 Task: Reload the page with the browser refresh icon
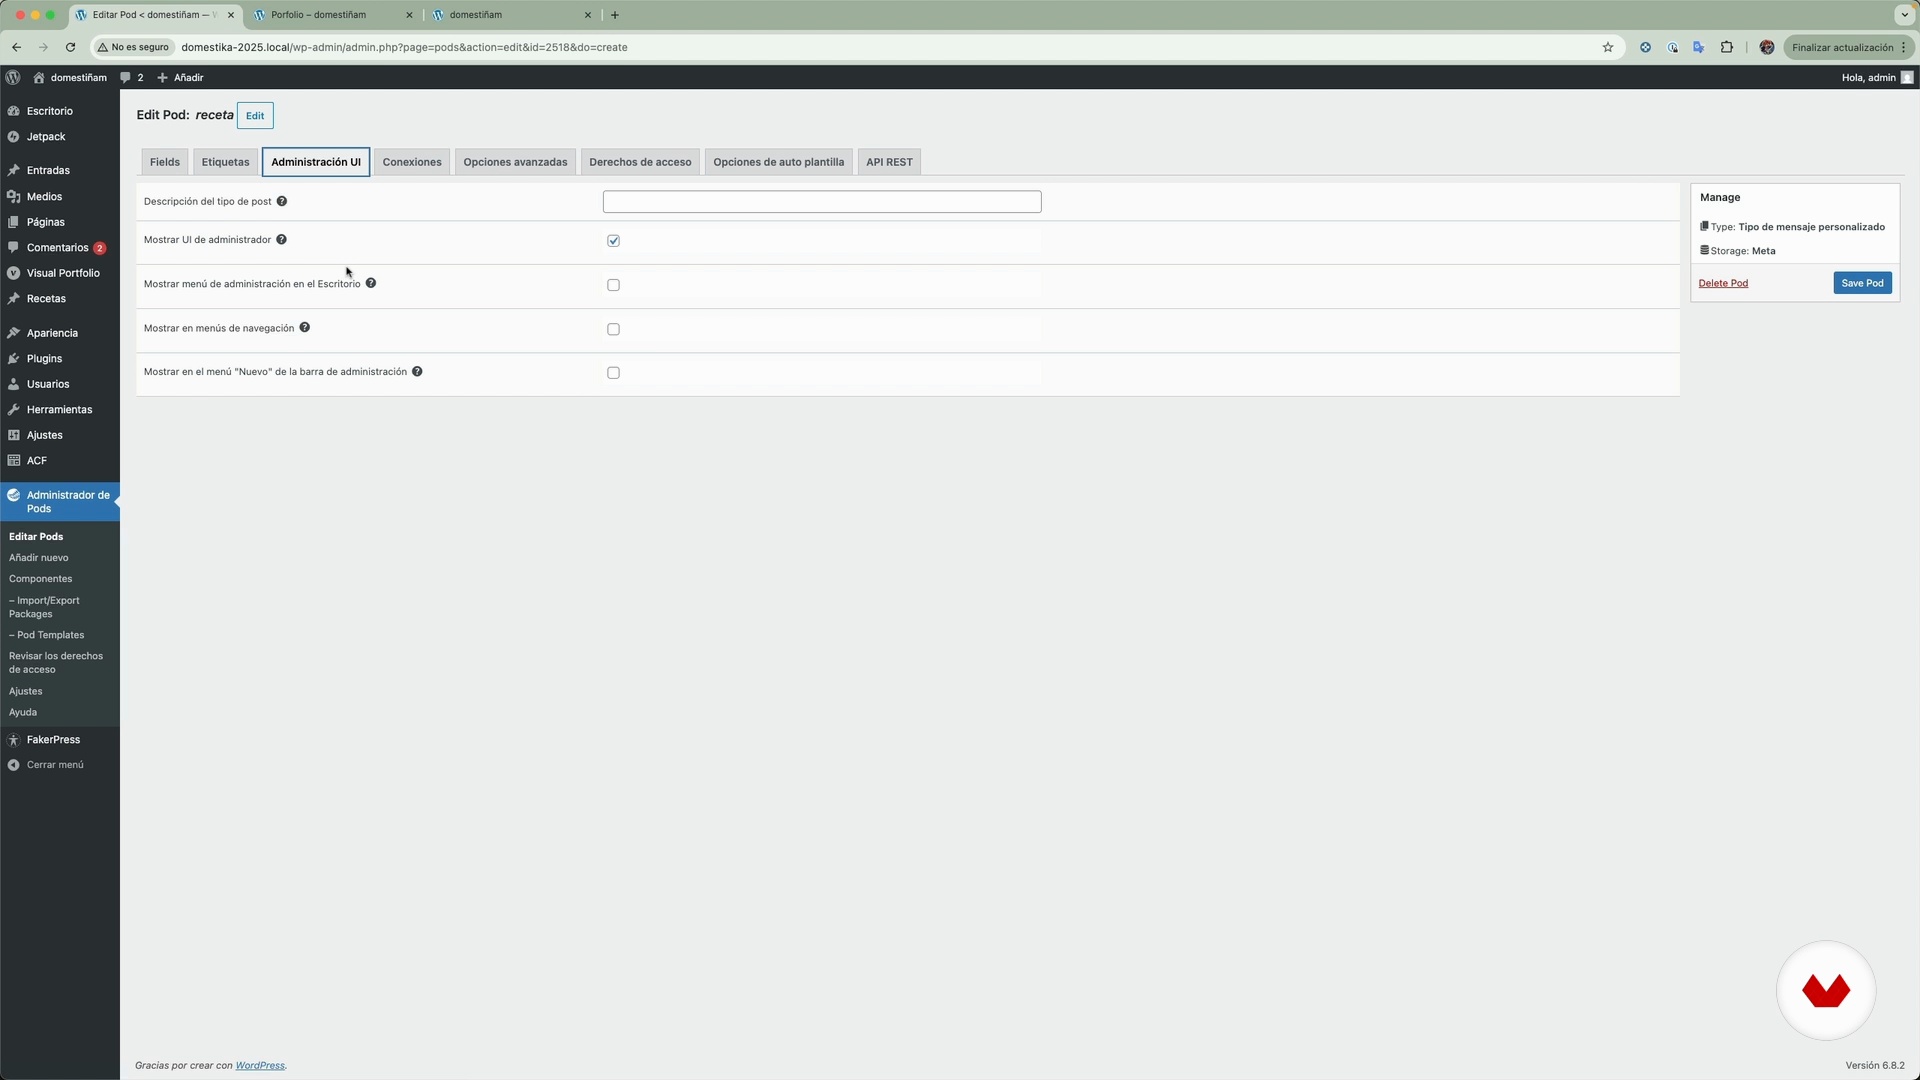pos(70,47)
